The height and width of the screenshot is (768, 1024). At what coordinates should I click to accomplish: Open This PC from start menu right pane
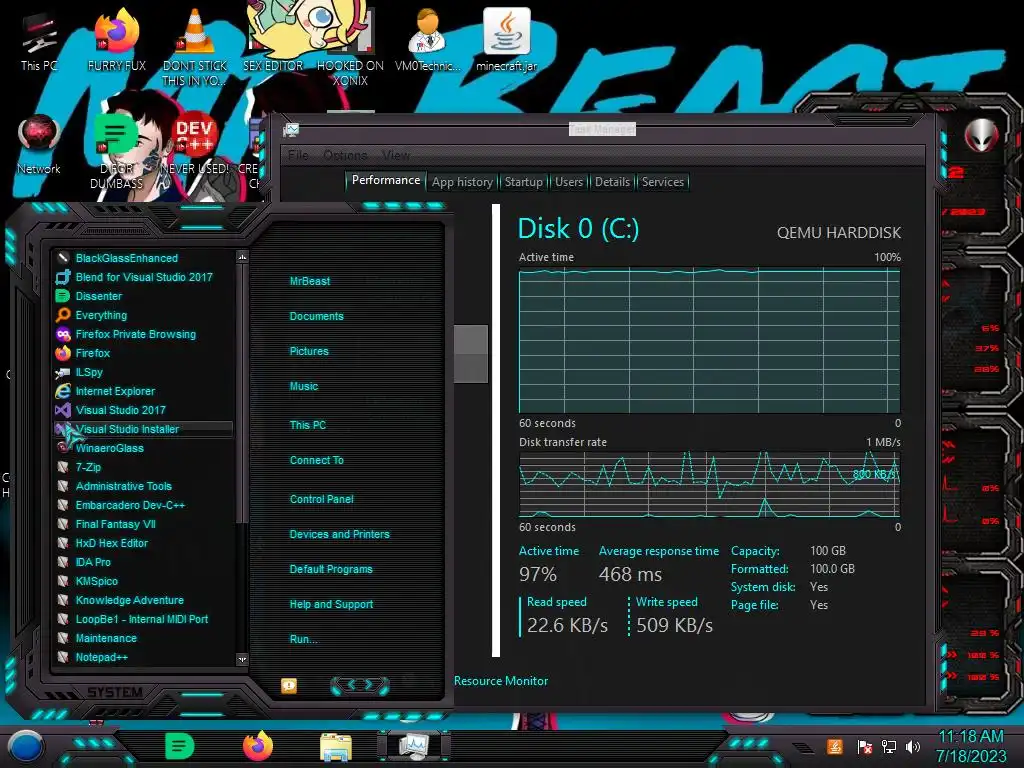pyautogui.click(x=308, y=424)
